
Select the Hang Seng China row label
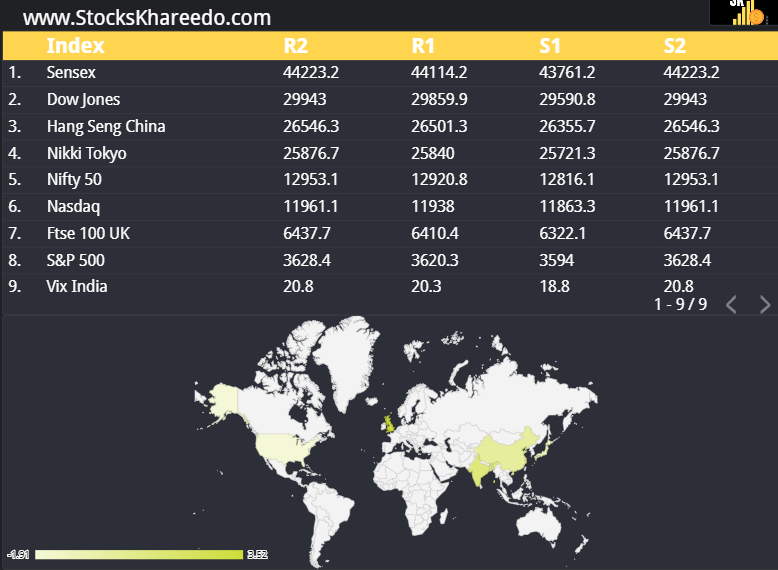(106, 127)
